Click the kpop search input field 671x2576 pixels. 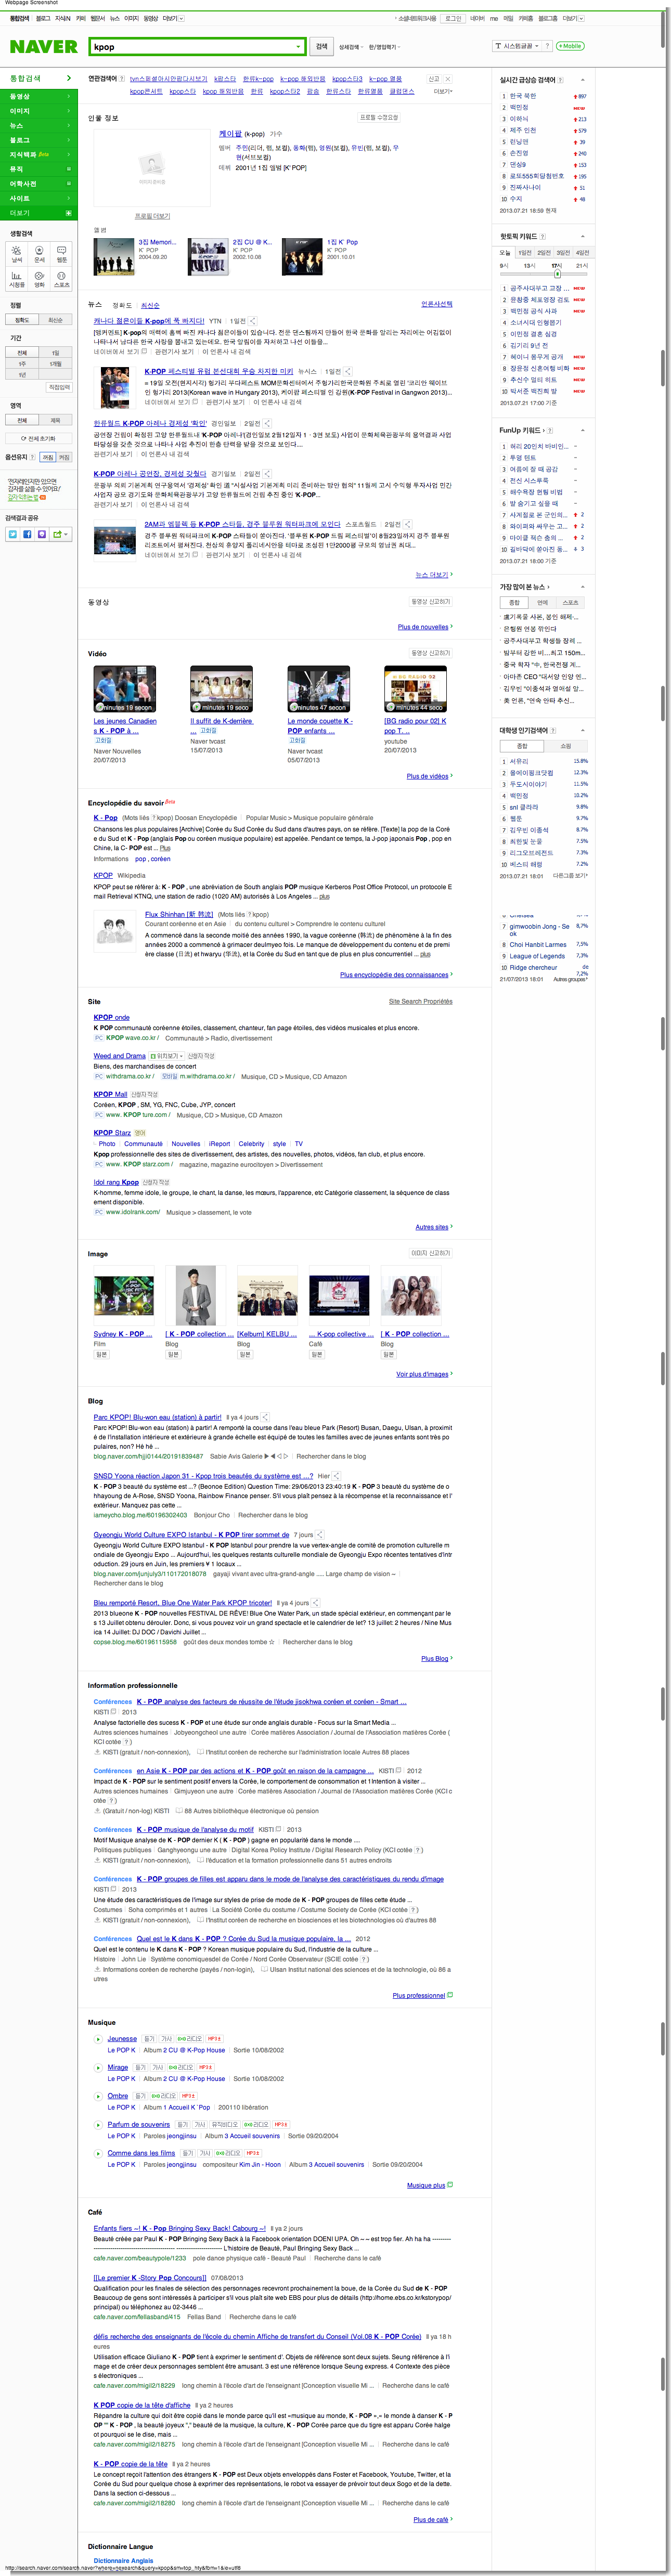[x=190, y=46]
